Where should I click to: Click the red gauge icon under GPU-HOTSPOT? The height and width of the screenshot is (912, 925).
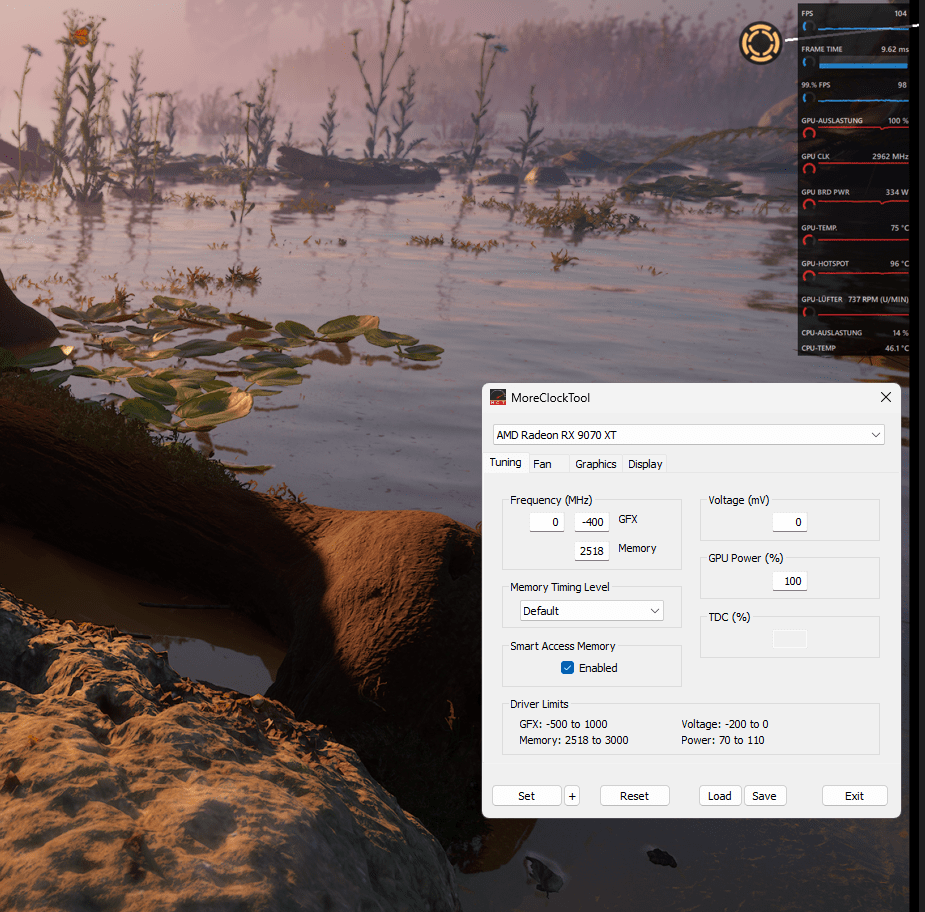coord(809,276)
